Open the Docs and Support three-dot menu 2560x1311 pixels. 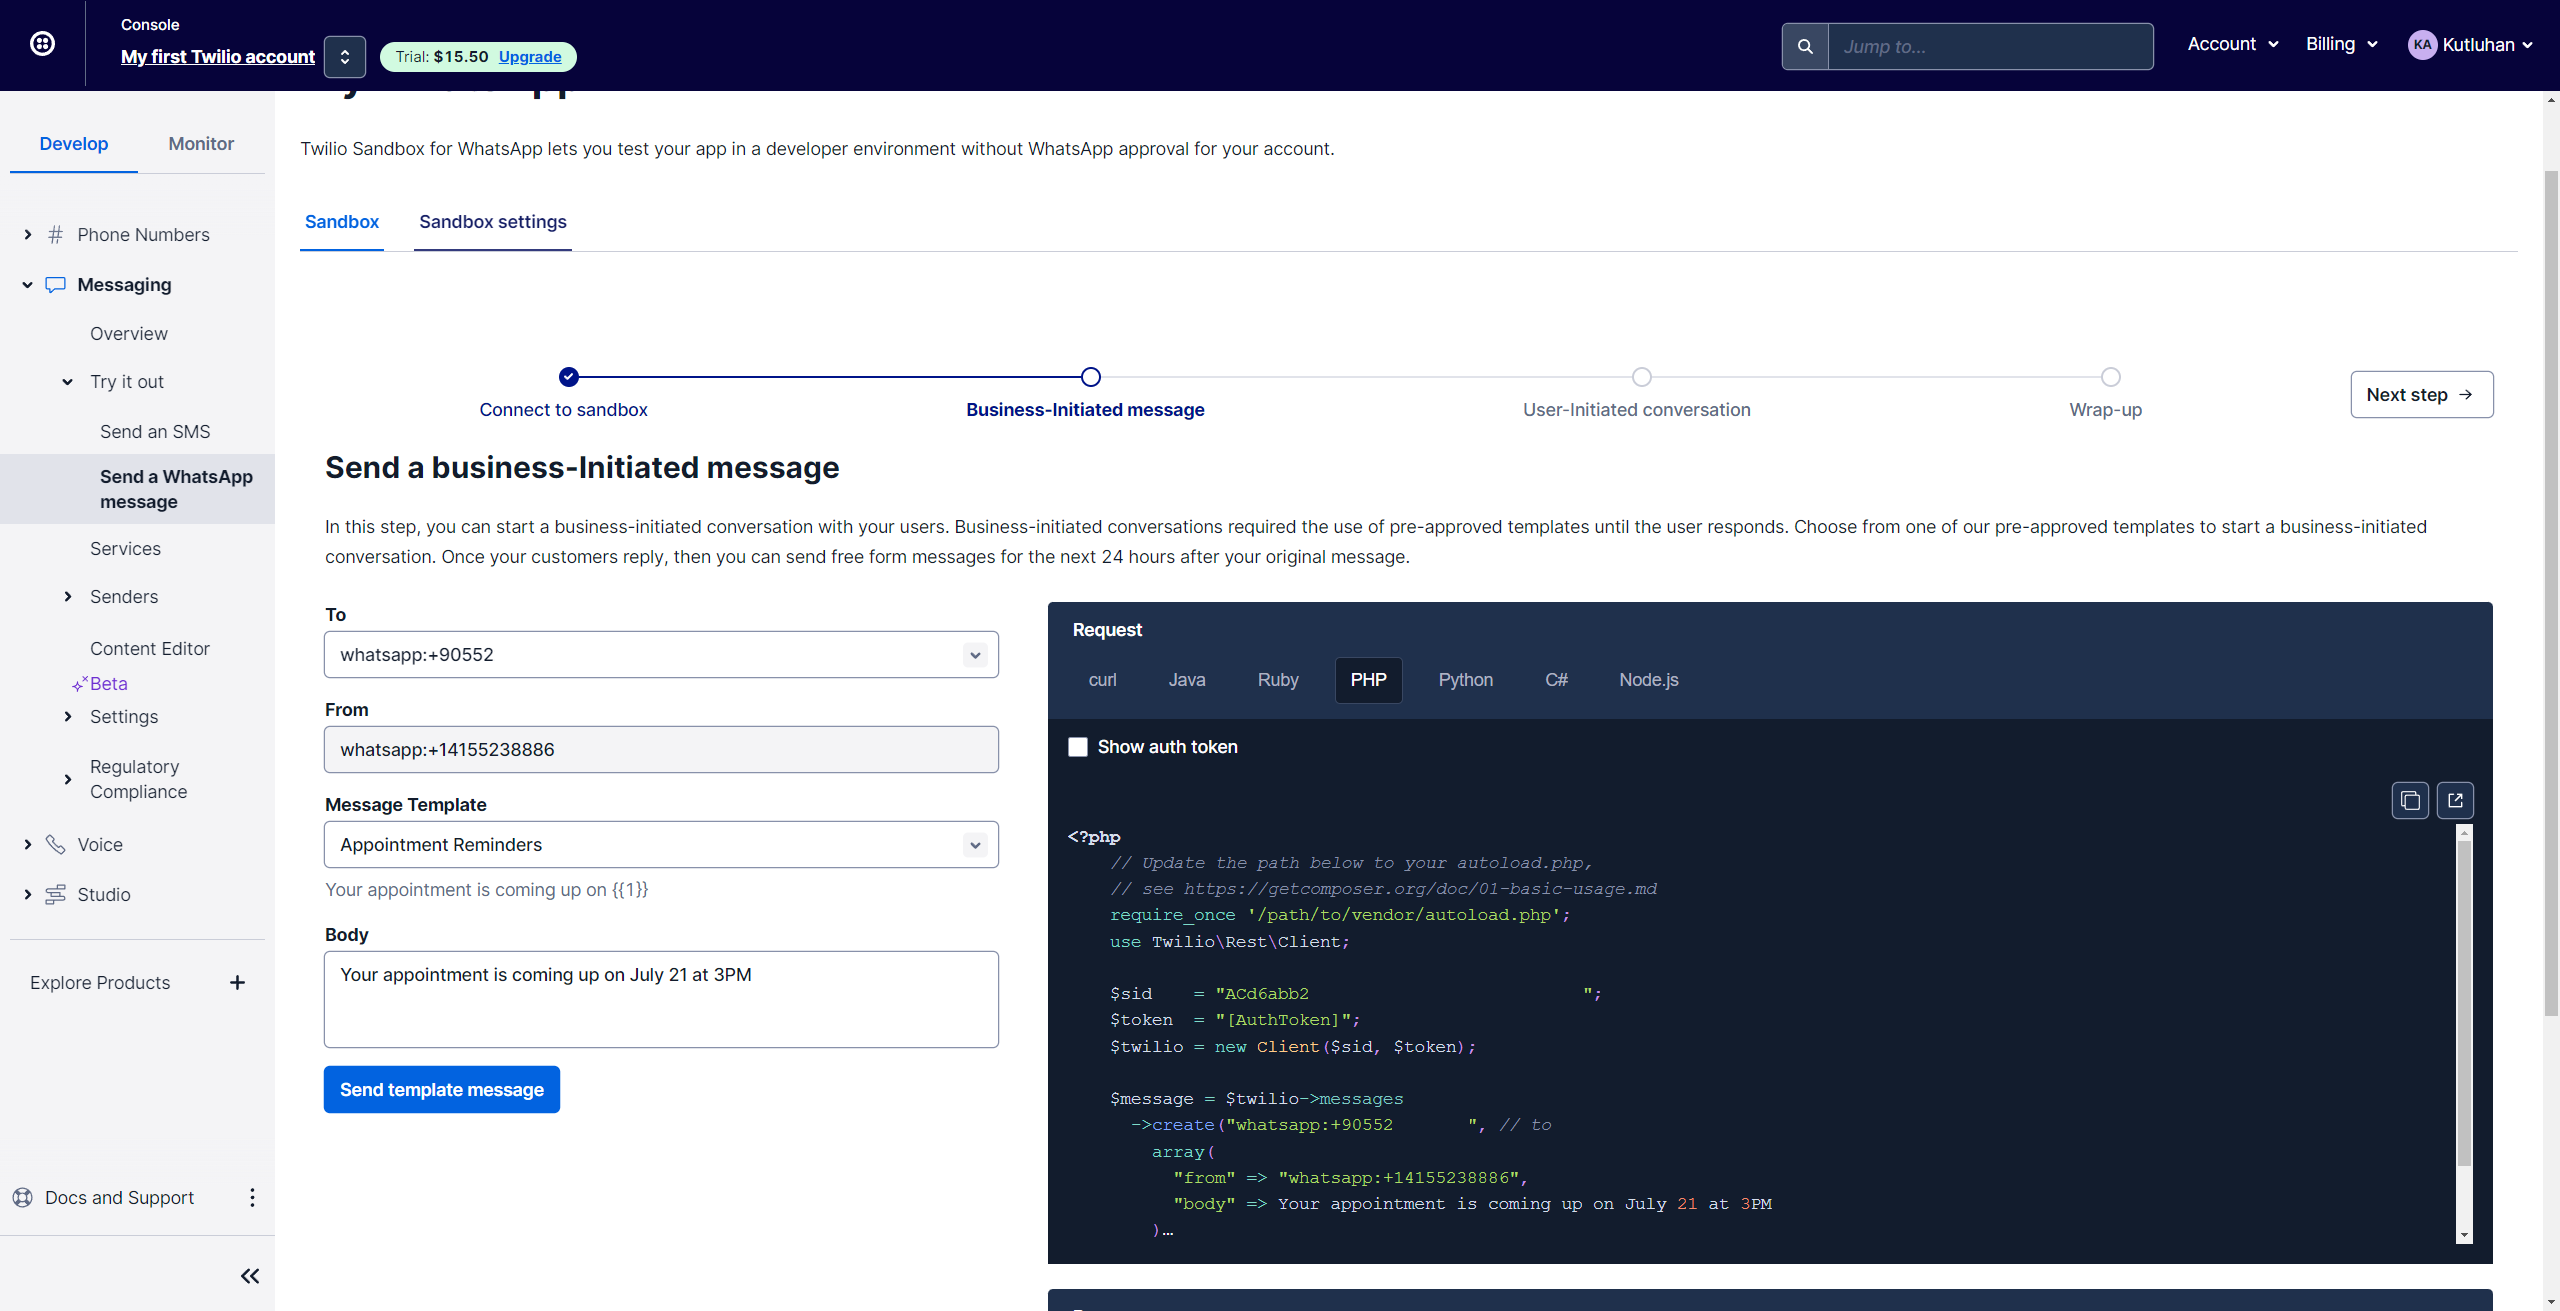point(252,1198)
